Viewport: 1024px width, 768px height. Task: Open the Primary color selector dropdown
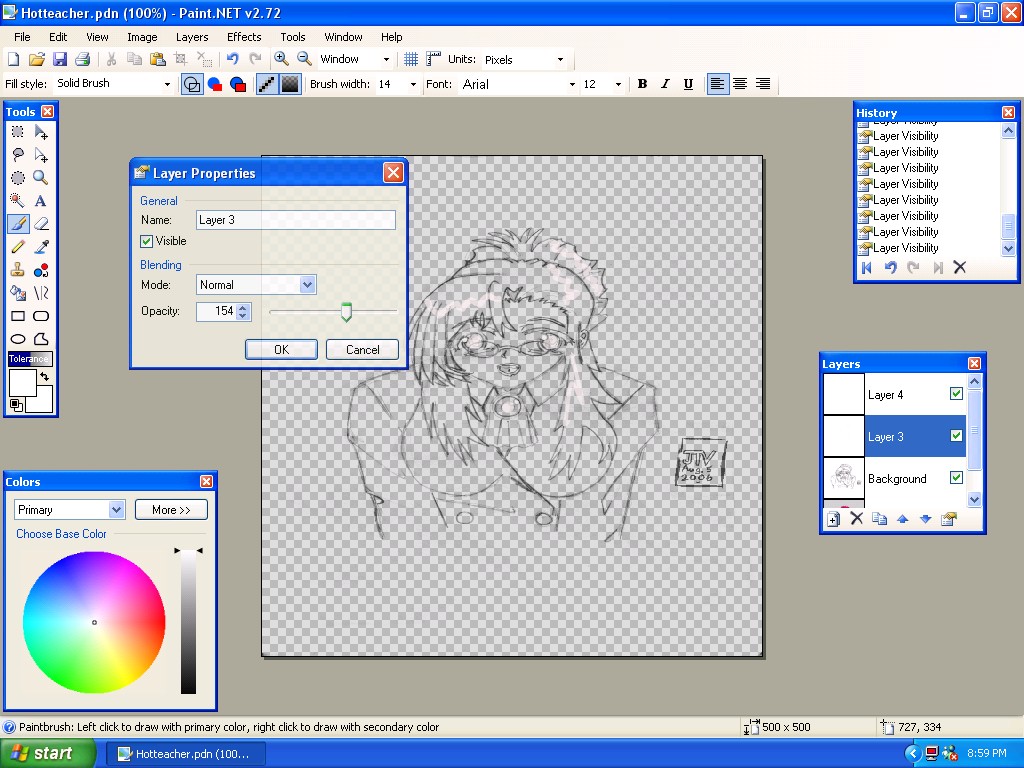pyautogui.click(x=116, y=509)
